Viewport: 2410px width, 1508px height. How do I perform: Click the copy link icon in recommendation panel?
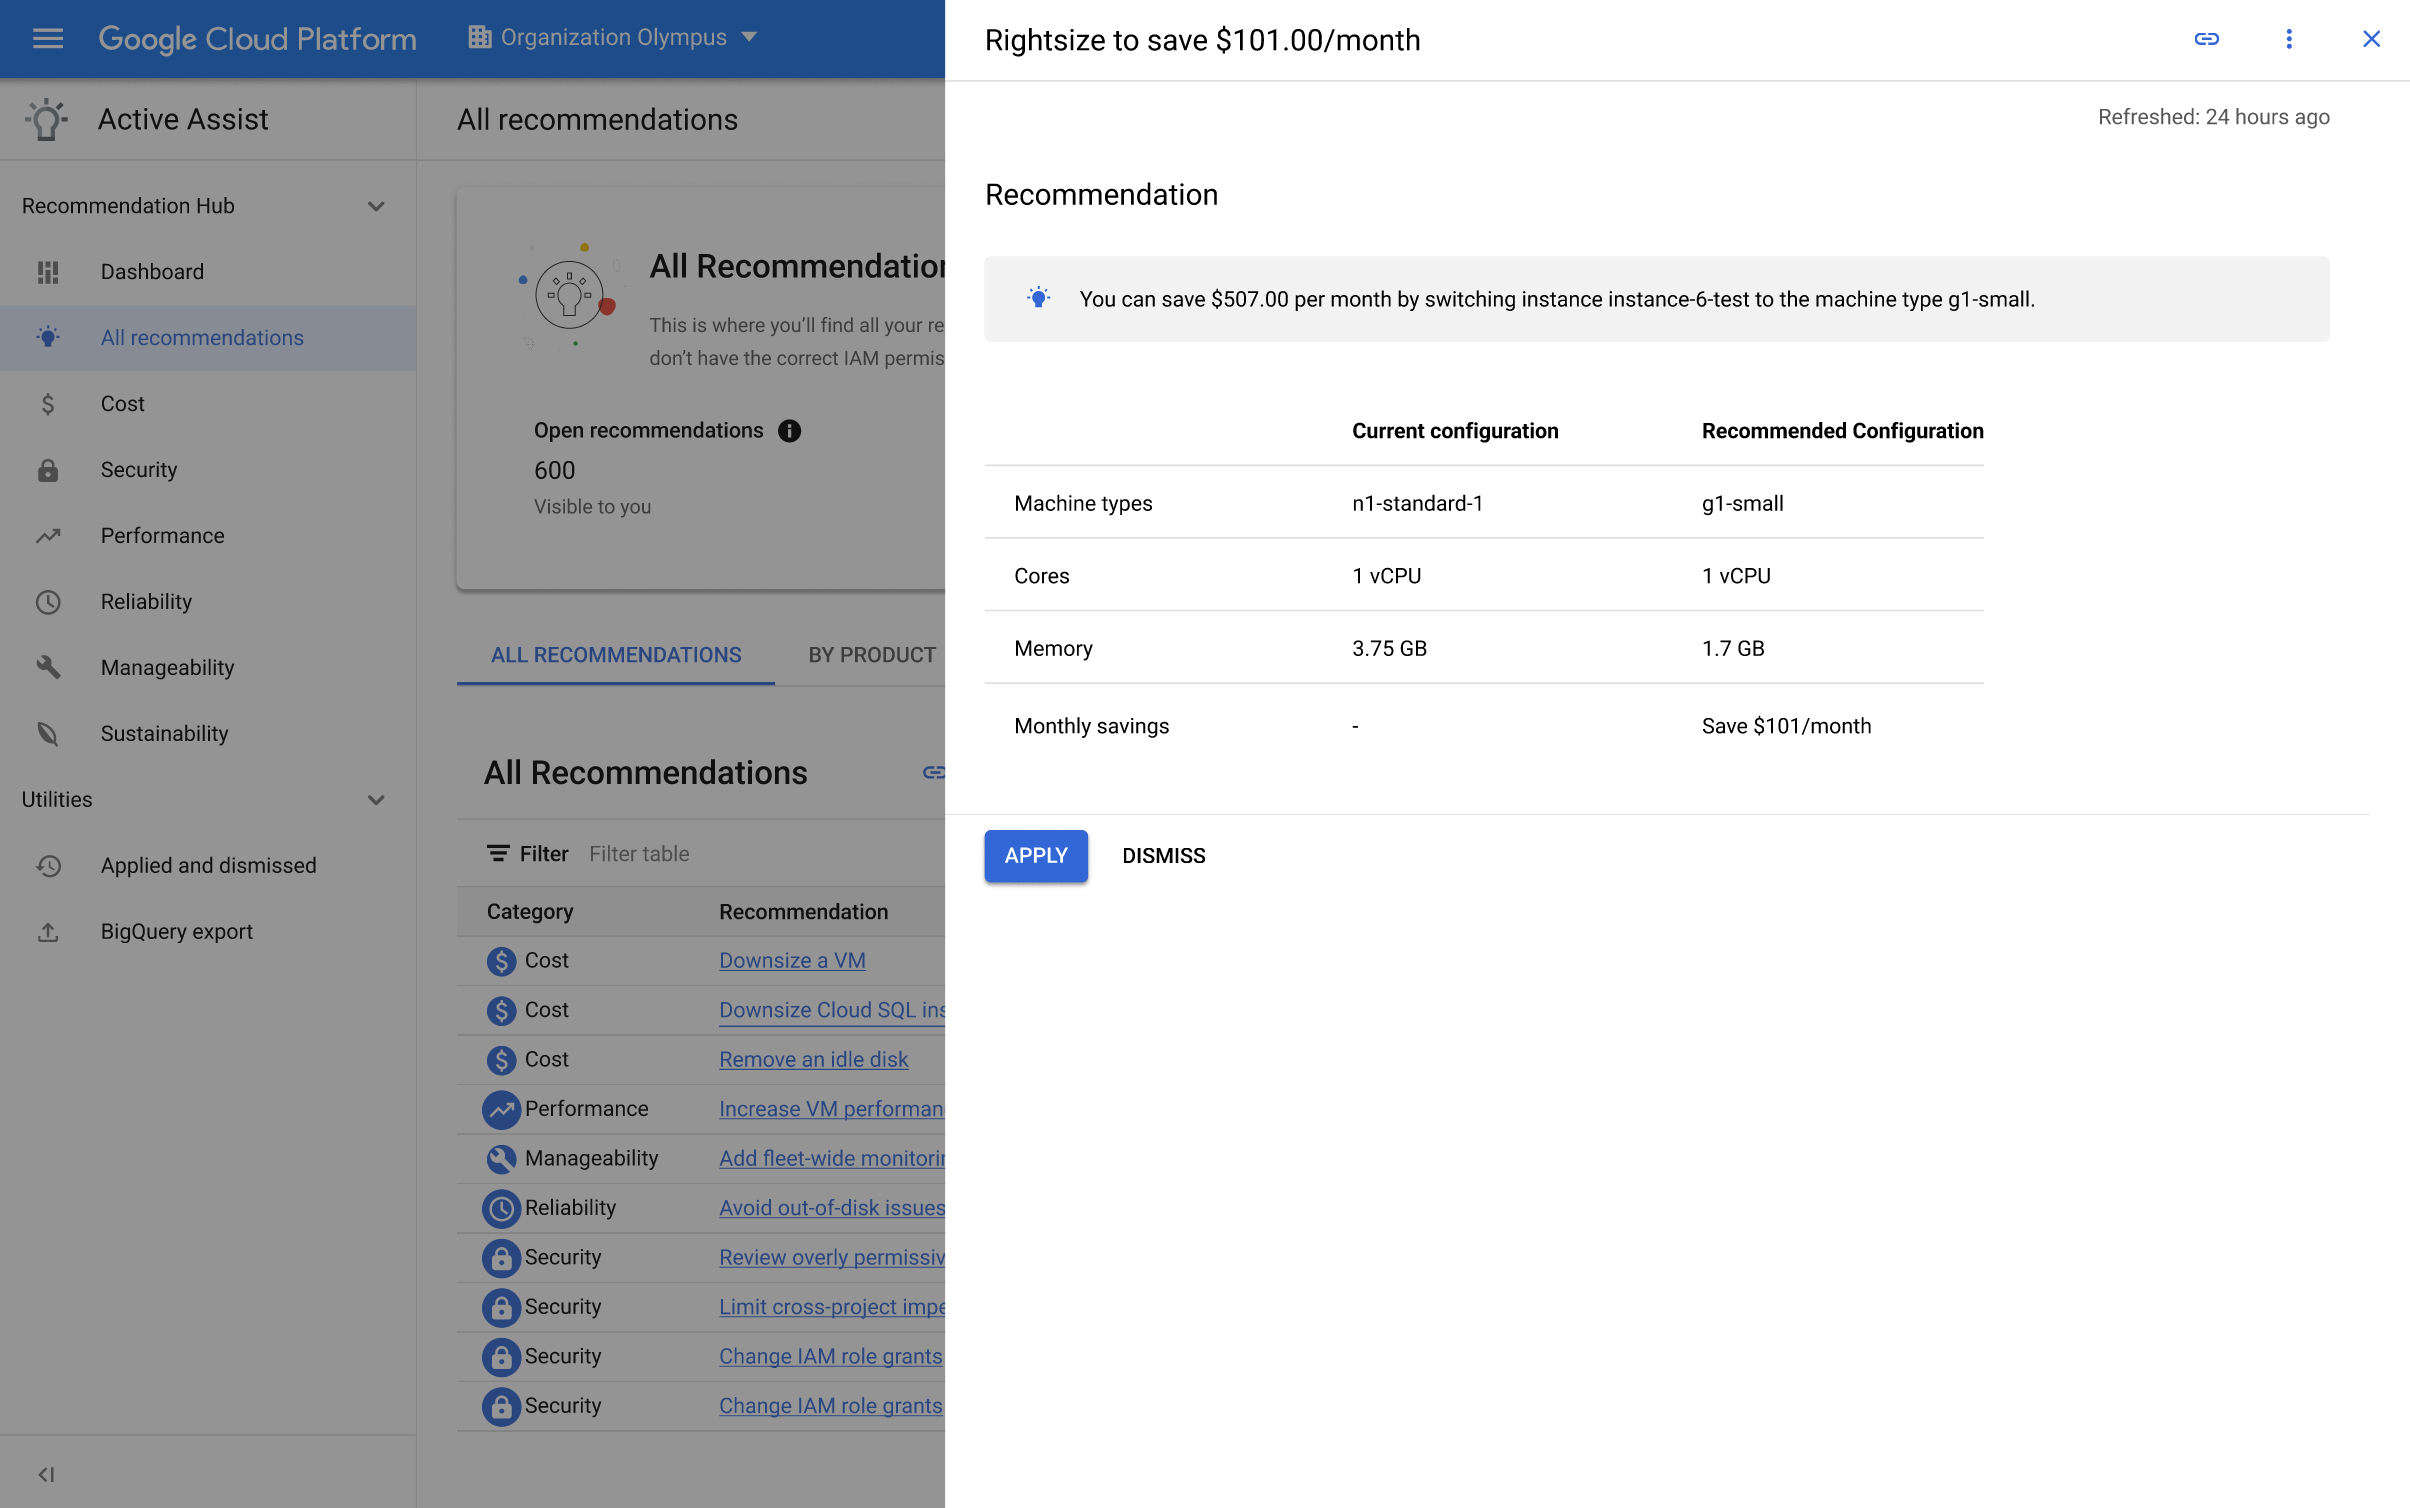coord(2207,38)
